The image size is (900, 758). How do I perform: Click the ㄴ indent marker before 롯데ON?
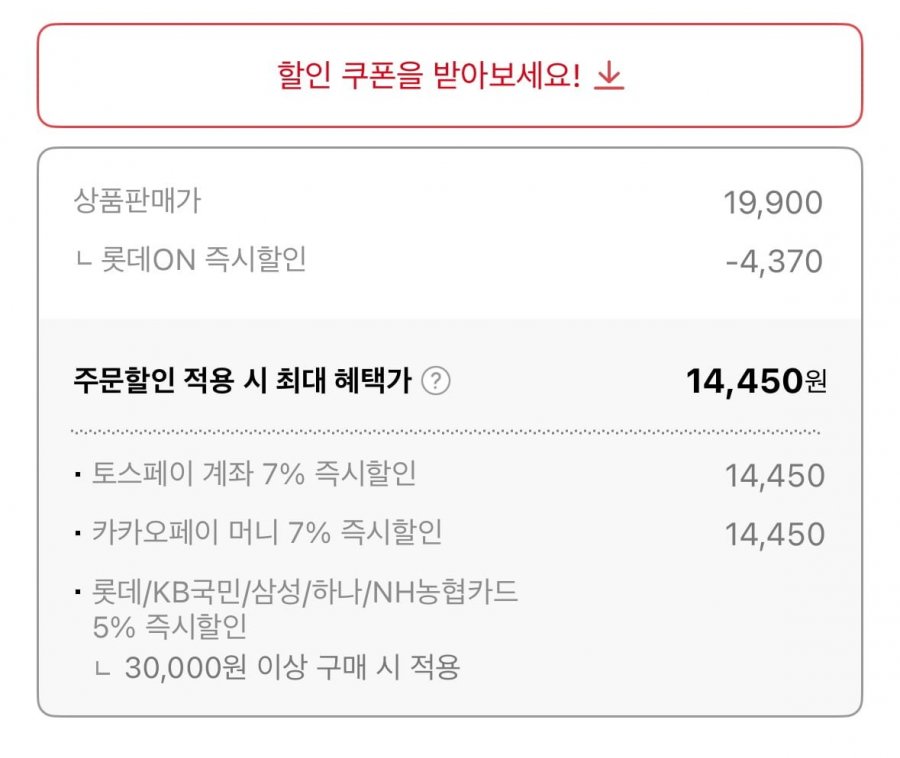point(84,260)
